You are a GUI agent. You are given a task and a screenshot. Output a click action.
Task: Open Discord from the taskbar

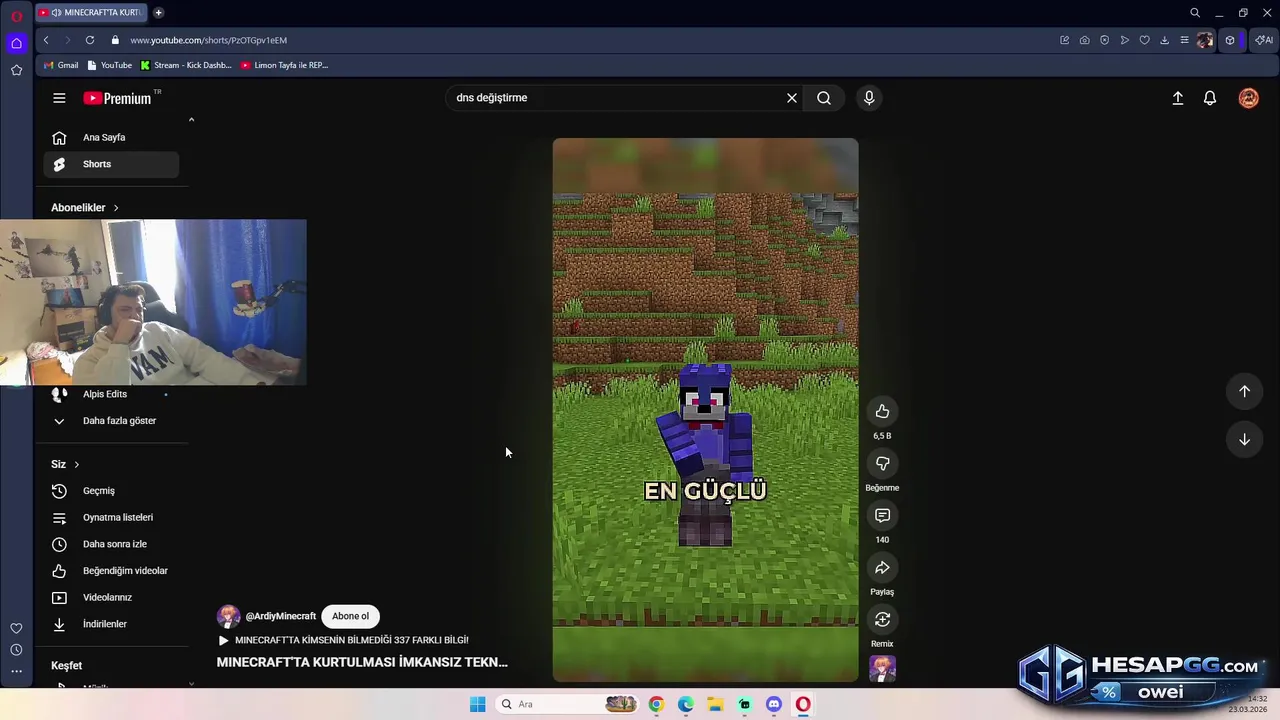[773, 704]
